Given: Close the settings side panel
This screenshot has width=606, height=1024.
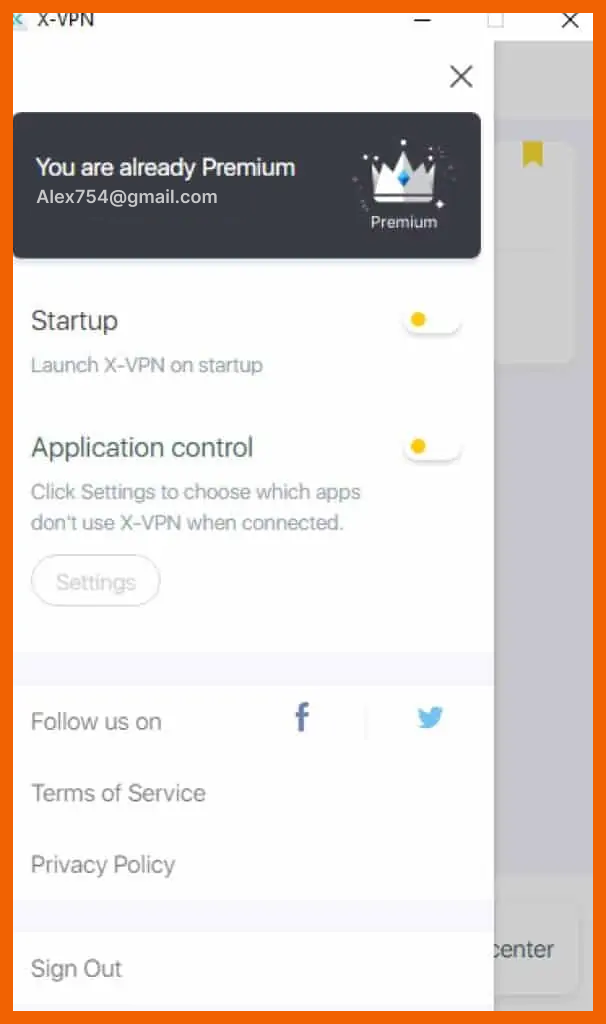Looking at the screenshot, I should tap(461, 76).
